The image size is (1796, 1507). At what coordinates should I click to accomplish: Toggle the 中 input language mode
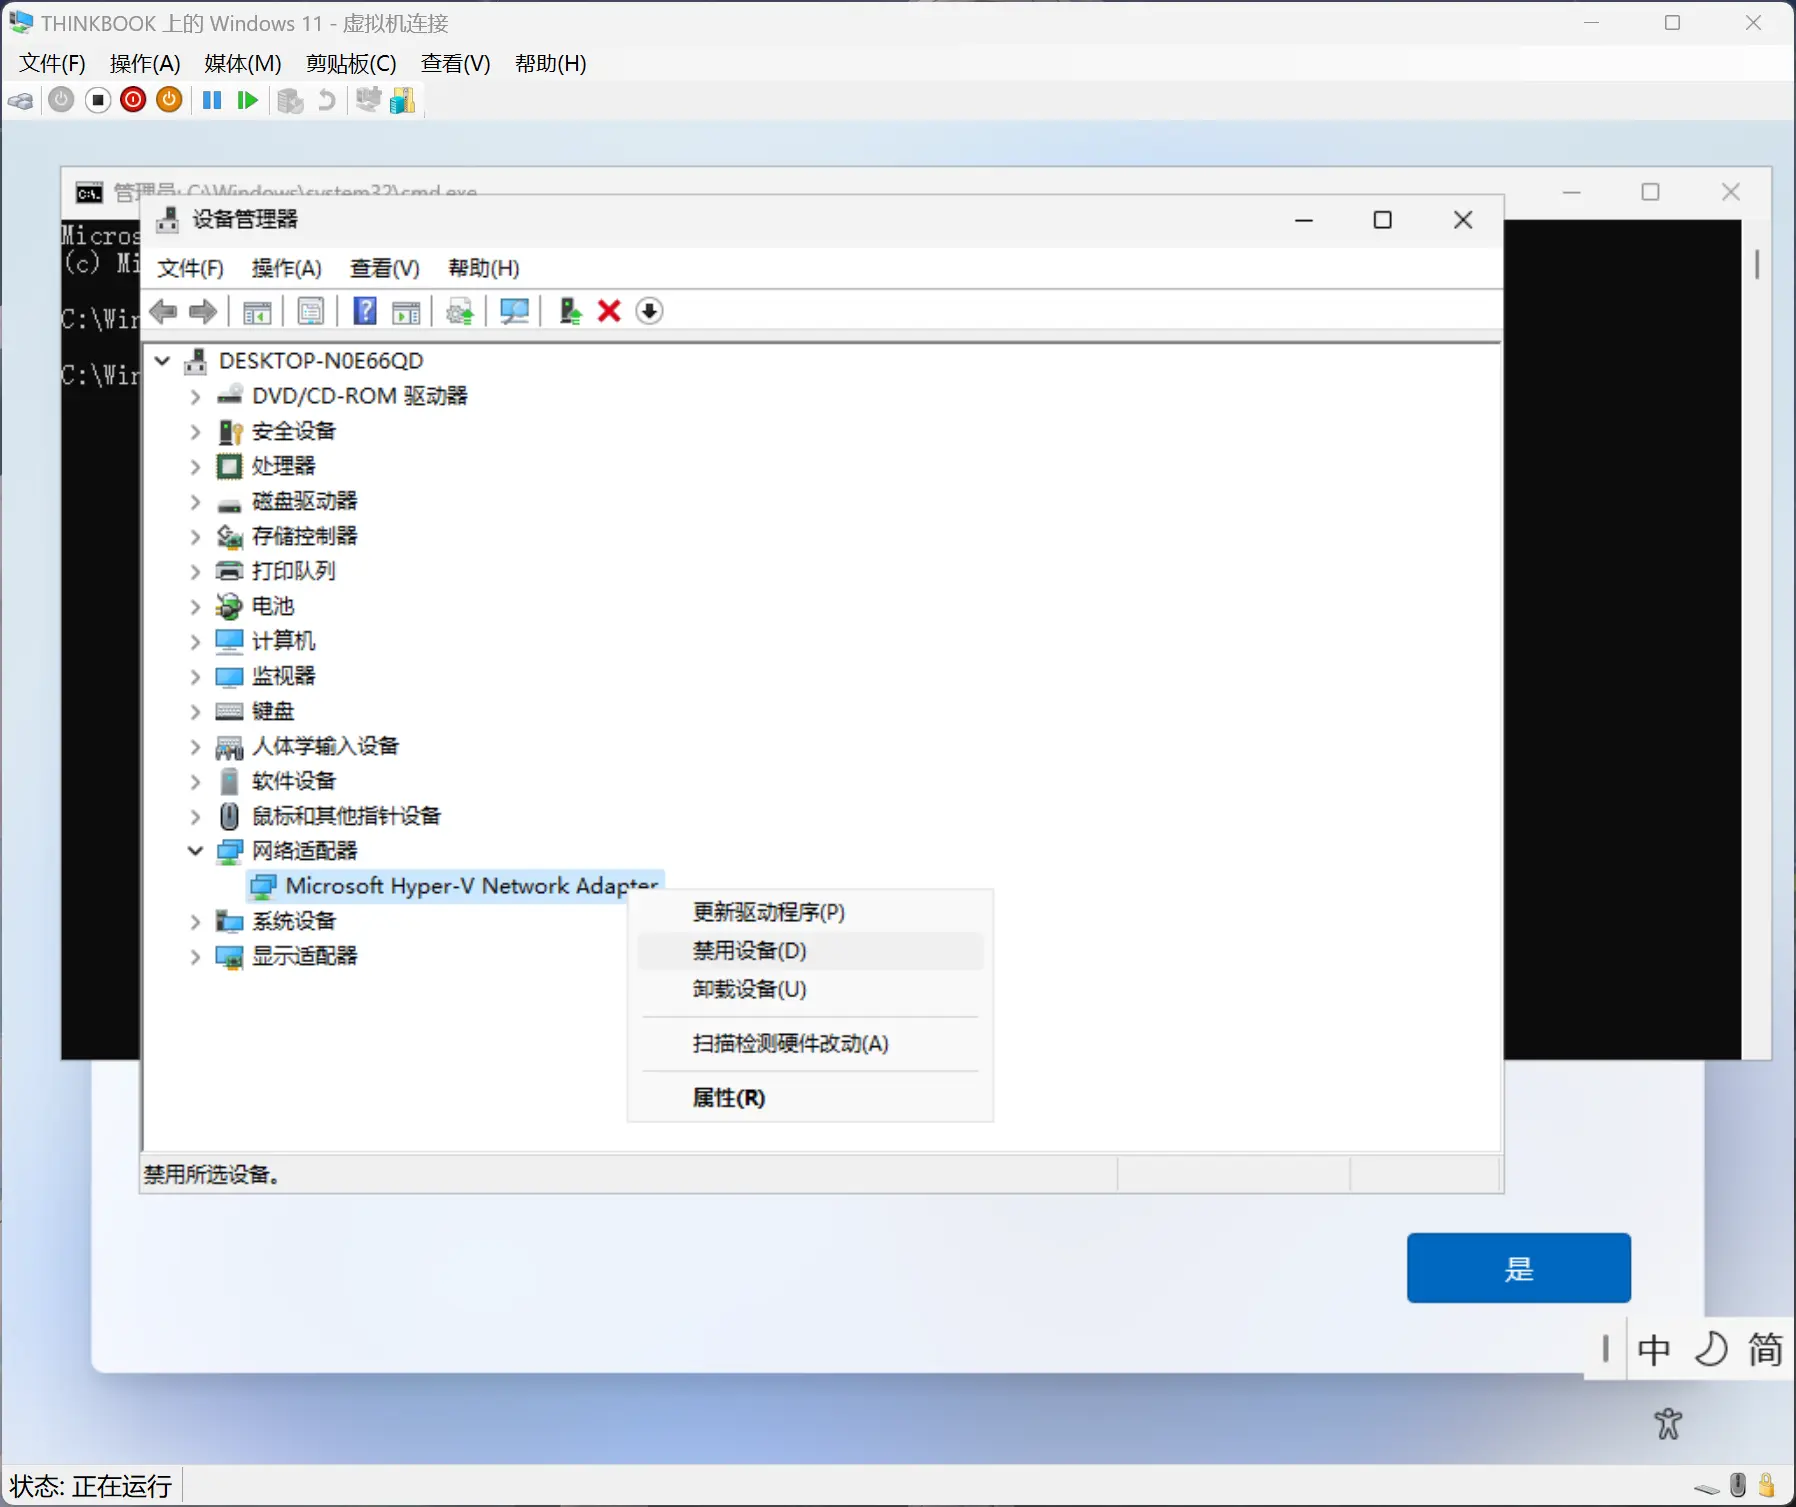point(1653,1350)
